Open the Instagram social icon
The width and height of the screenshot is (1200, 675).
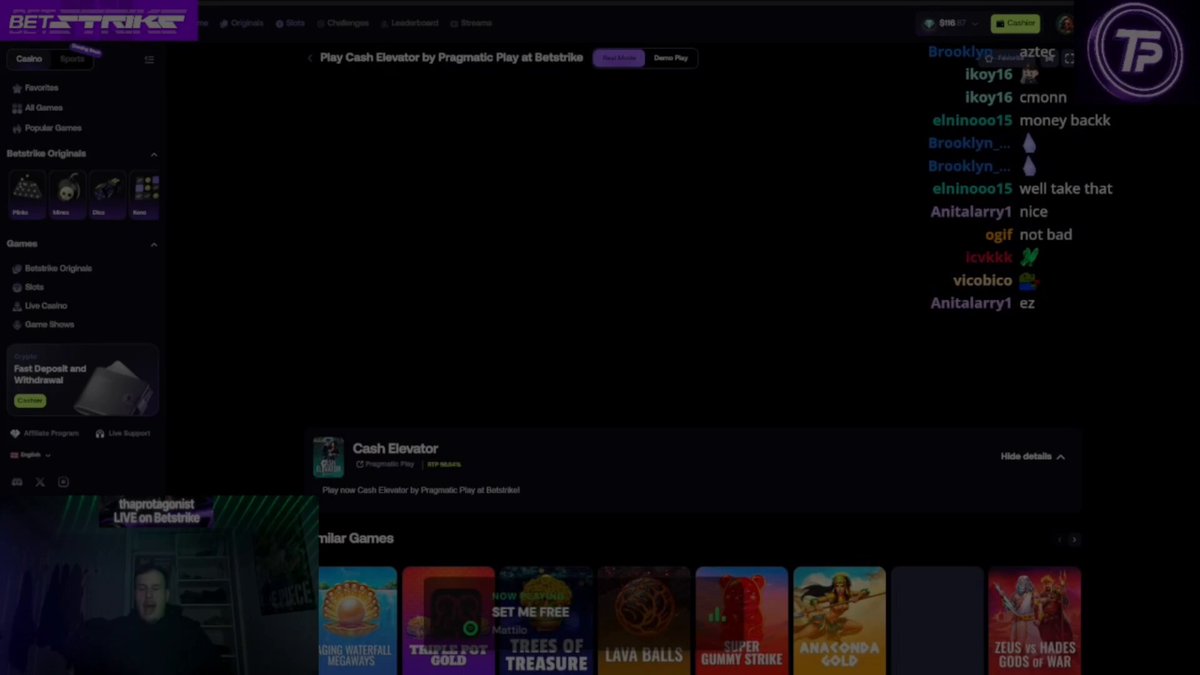click(63, 482)
